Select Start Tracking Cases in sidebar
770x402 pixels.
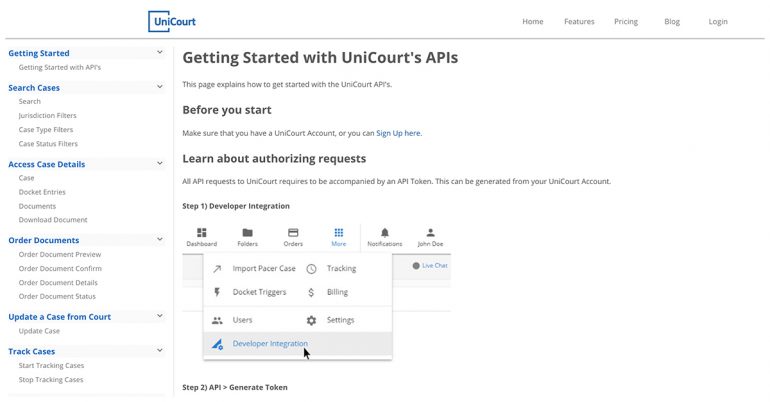pyautogui.click(x=52, y=366)
